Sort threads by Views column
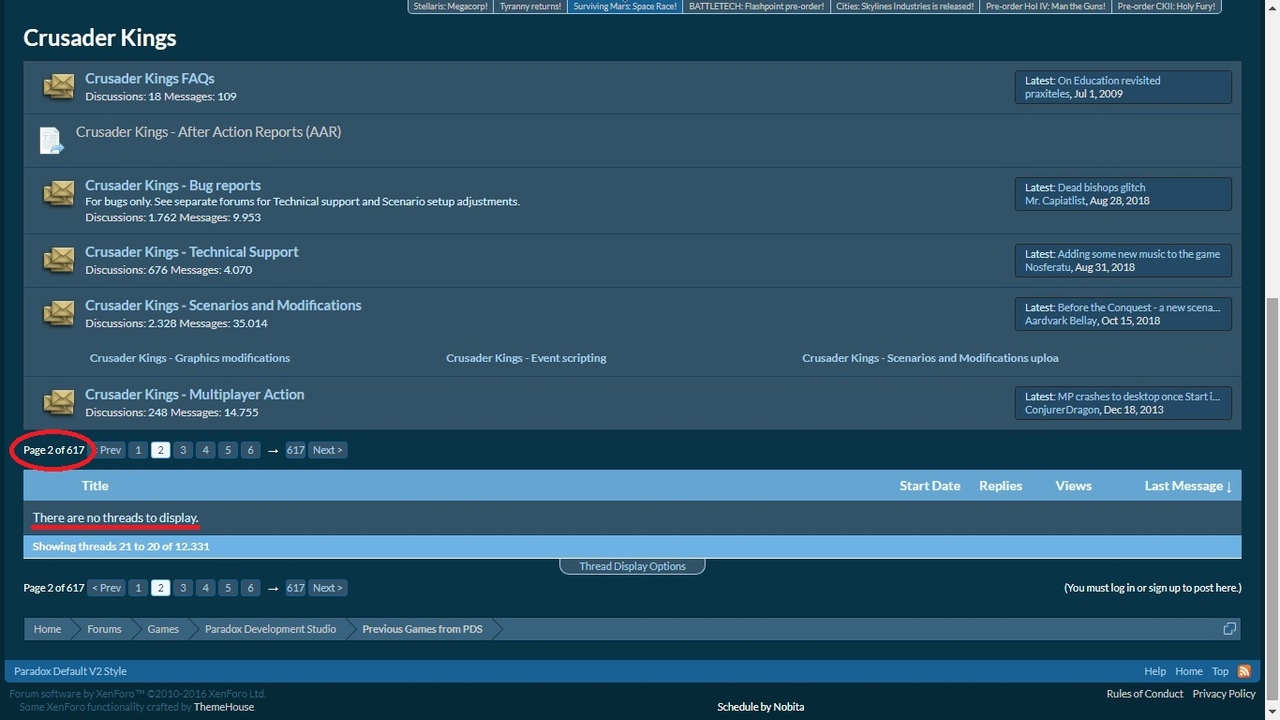Viewport: 1280px width, 720px height. tap(1074, 486)
